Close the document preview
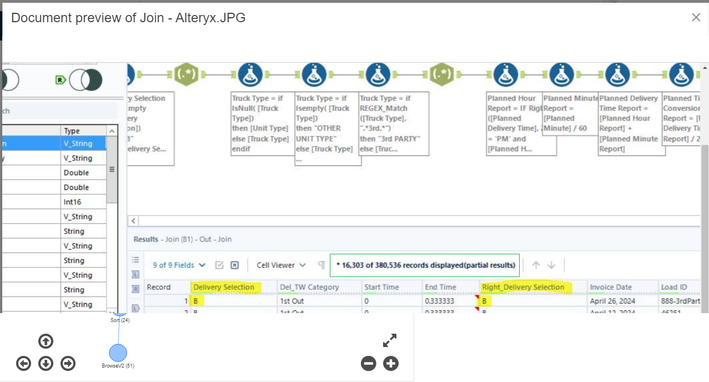 [x=696, y=17]
